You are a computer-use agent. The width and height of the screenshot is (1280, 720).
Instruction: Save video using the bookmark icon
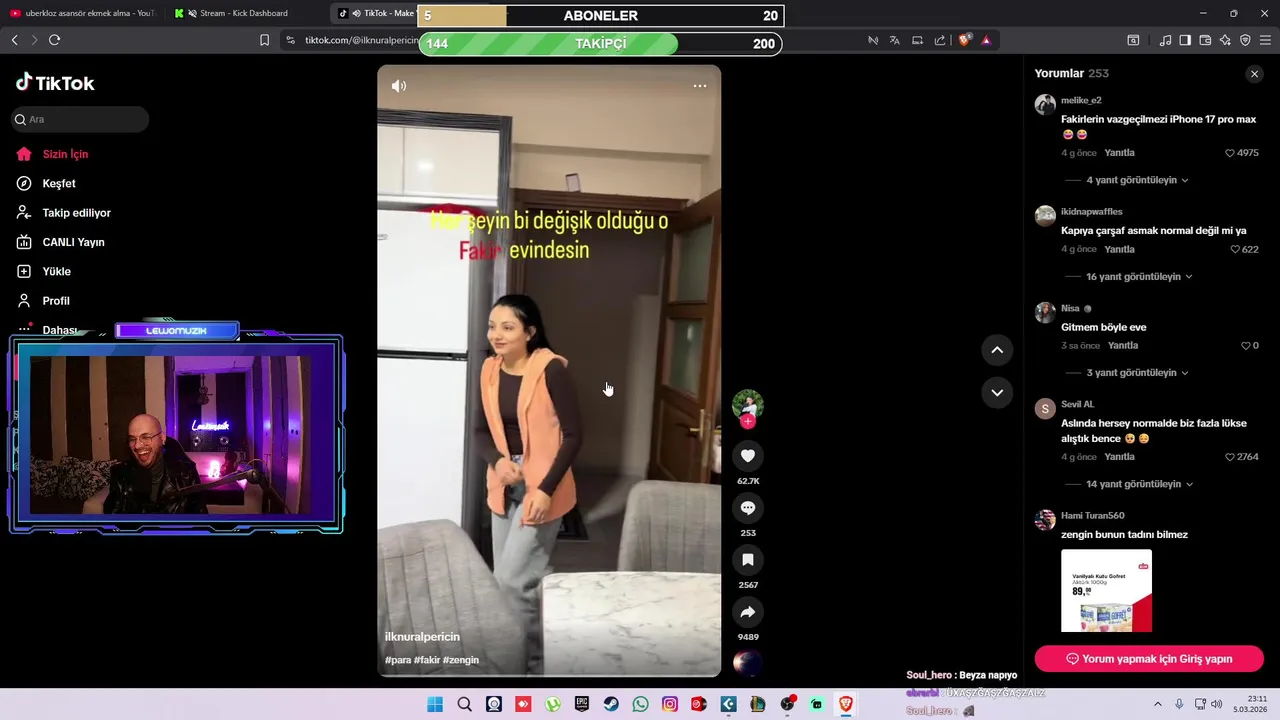748,560
